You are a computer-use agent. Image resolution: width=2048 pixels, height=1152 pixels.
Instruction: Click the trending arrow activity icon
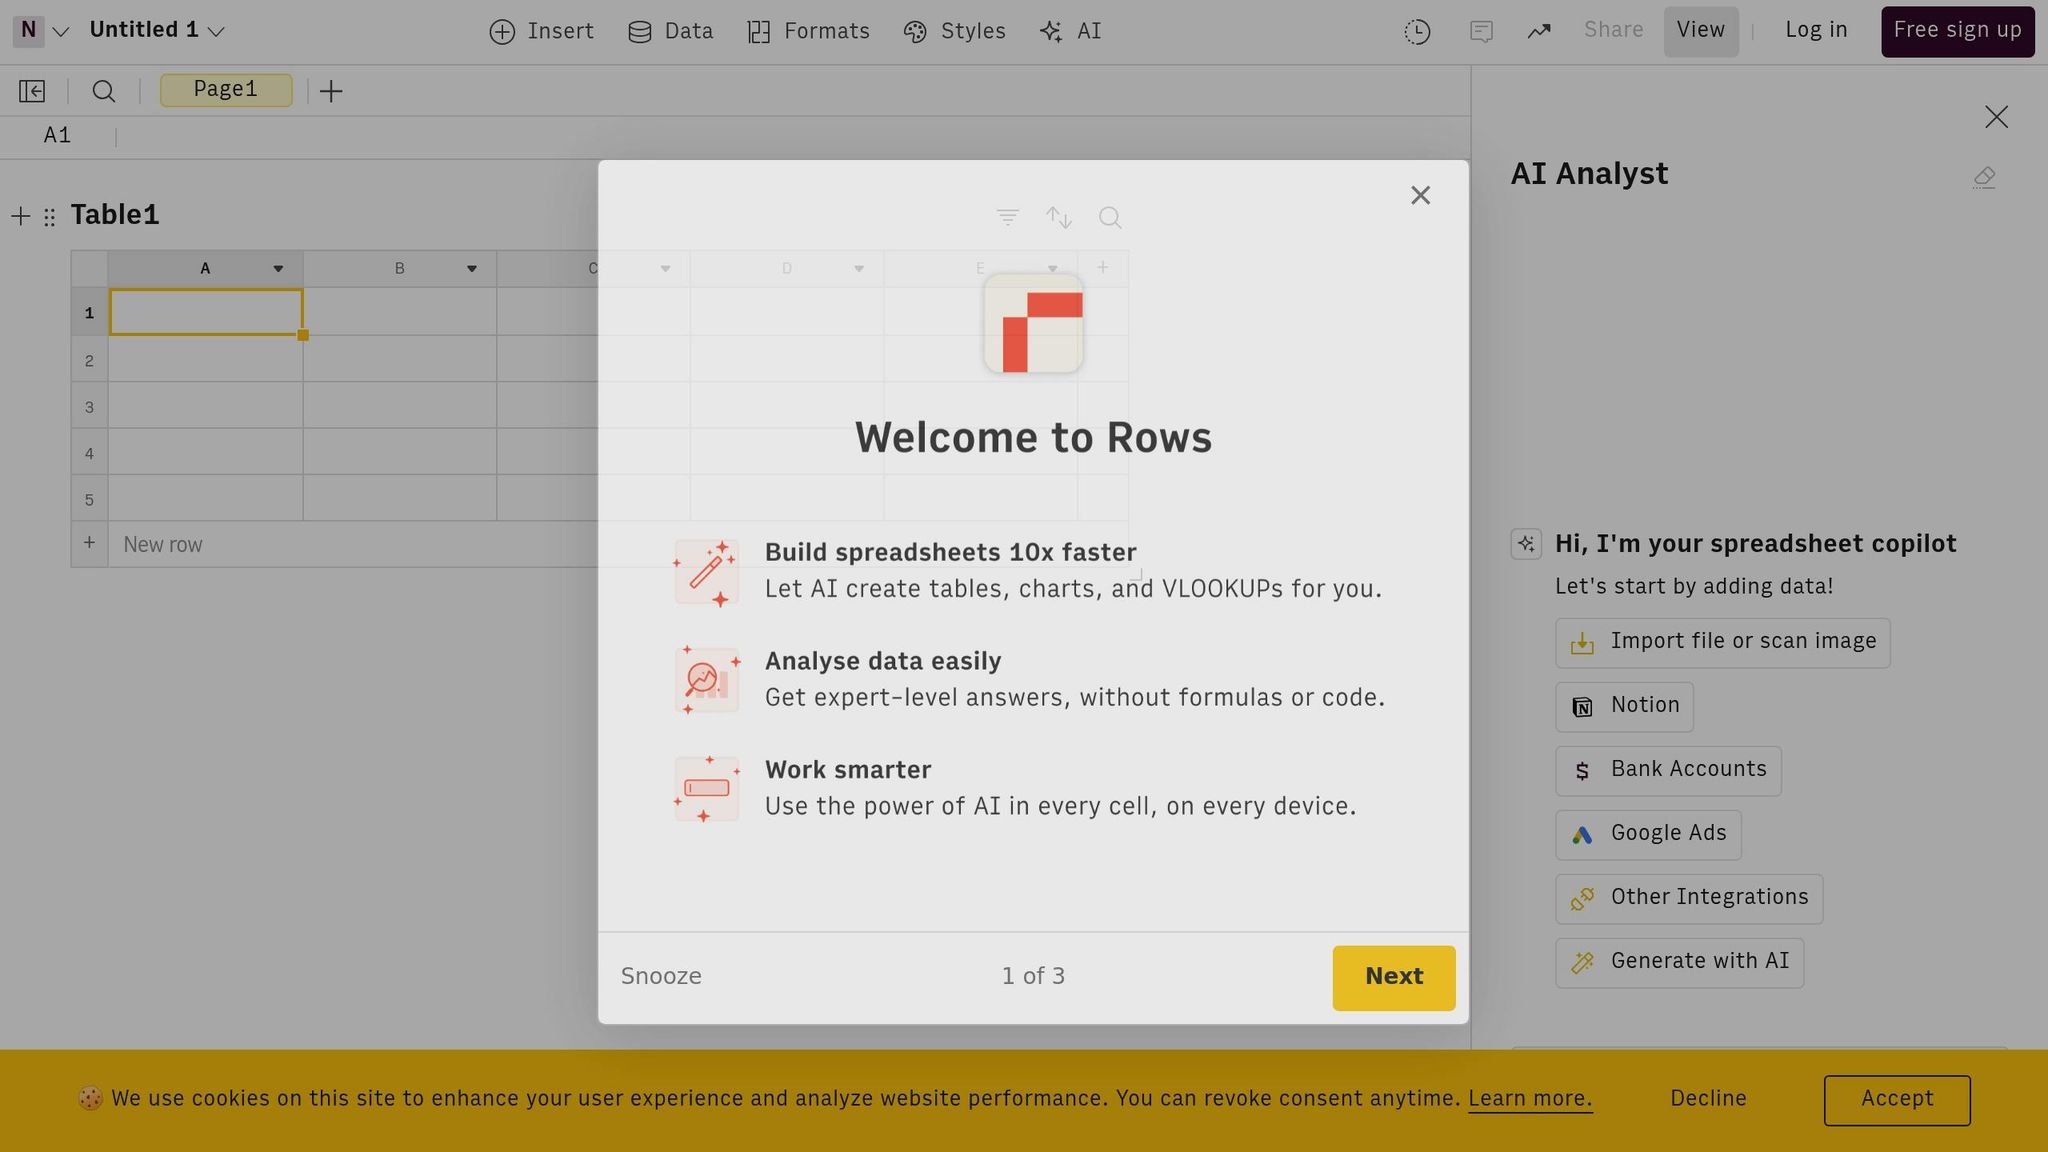coord(1539,32)
